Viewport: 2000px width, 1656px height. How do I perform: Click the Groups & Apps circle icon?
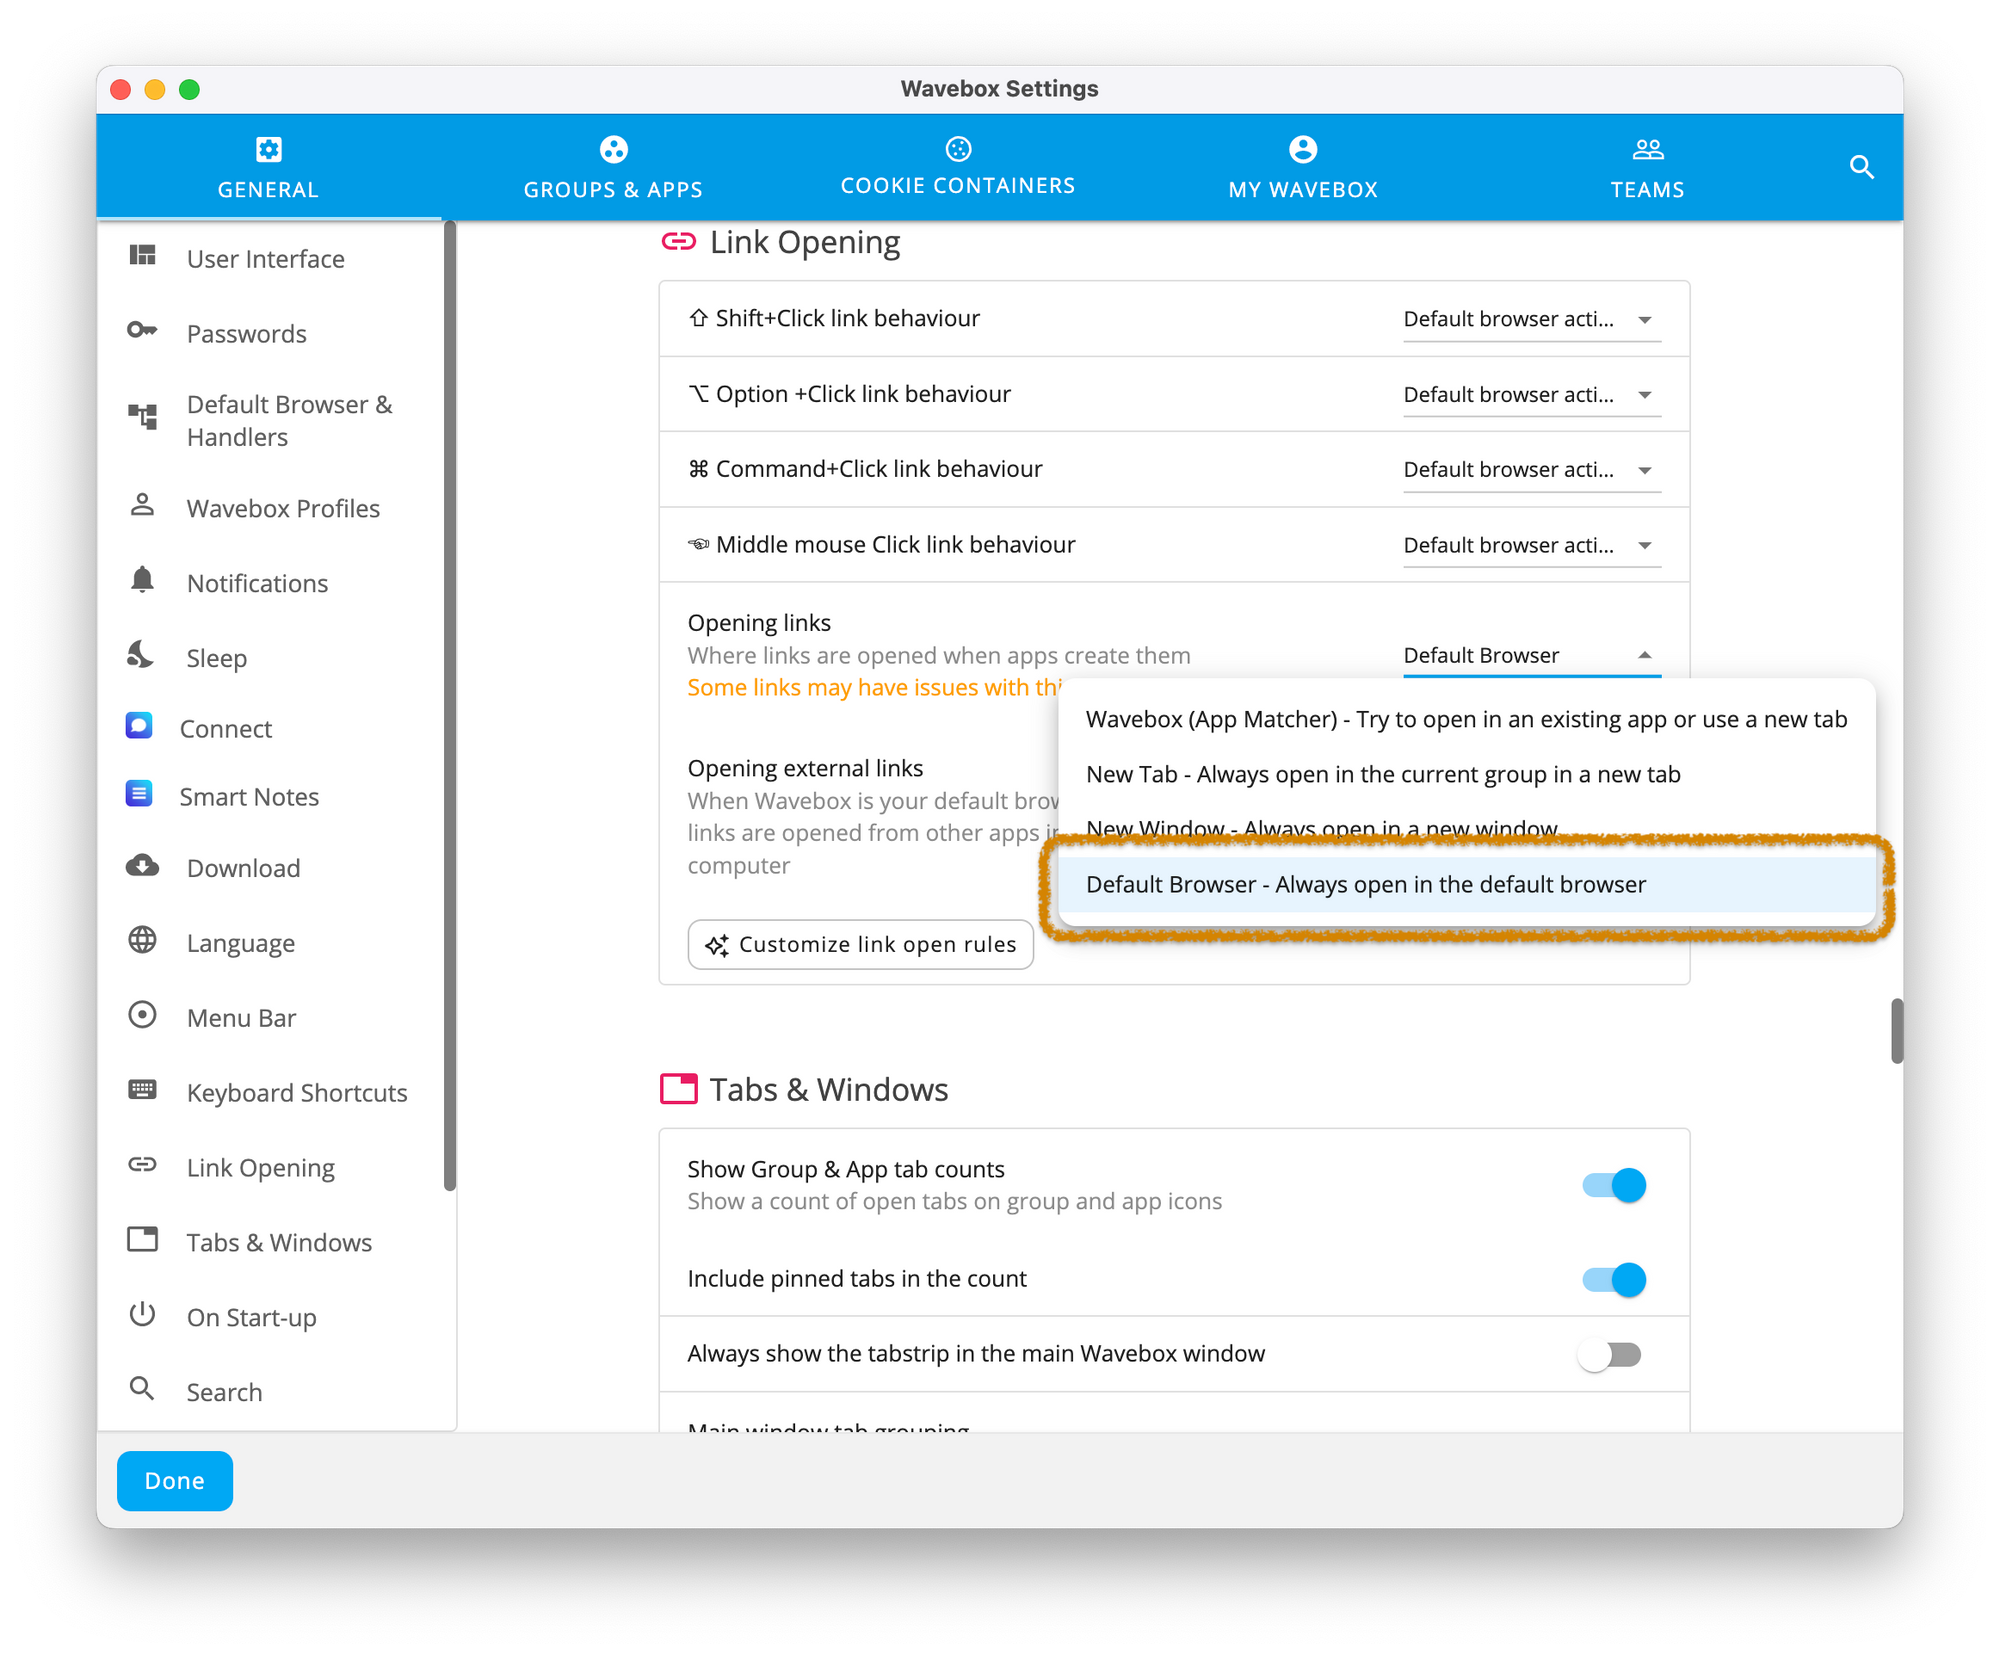point(613,149)
